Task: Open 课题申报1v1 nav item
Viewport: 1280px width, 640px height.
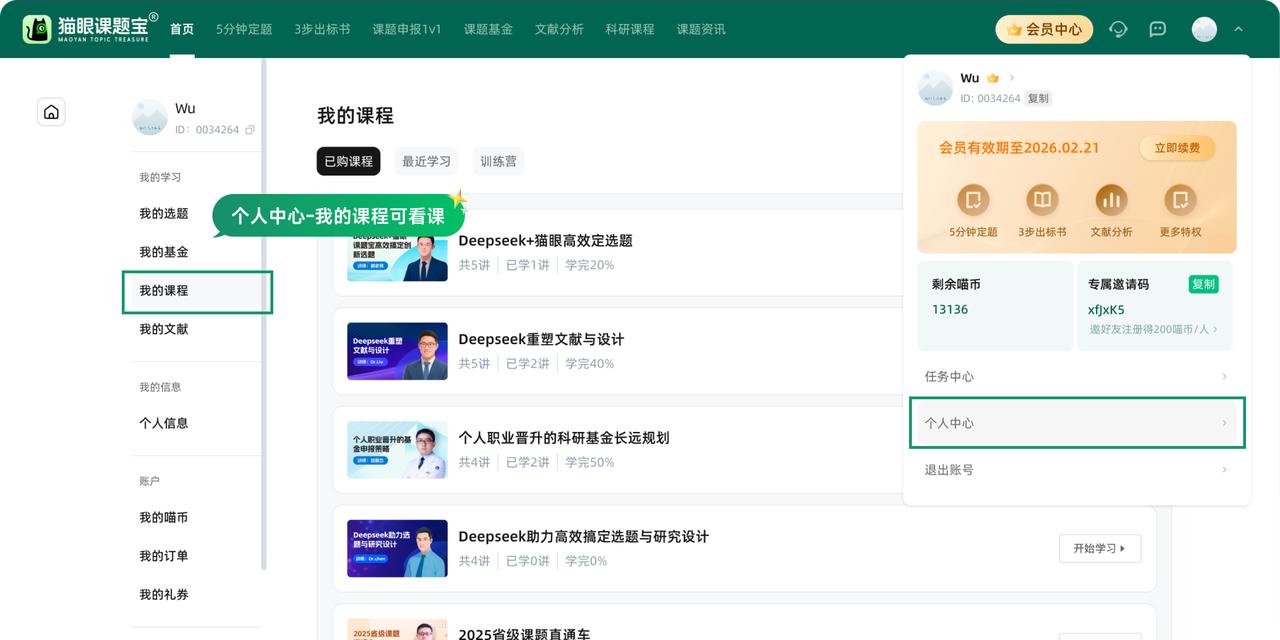Action: click(407, 29)
